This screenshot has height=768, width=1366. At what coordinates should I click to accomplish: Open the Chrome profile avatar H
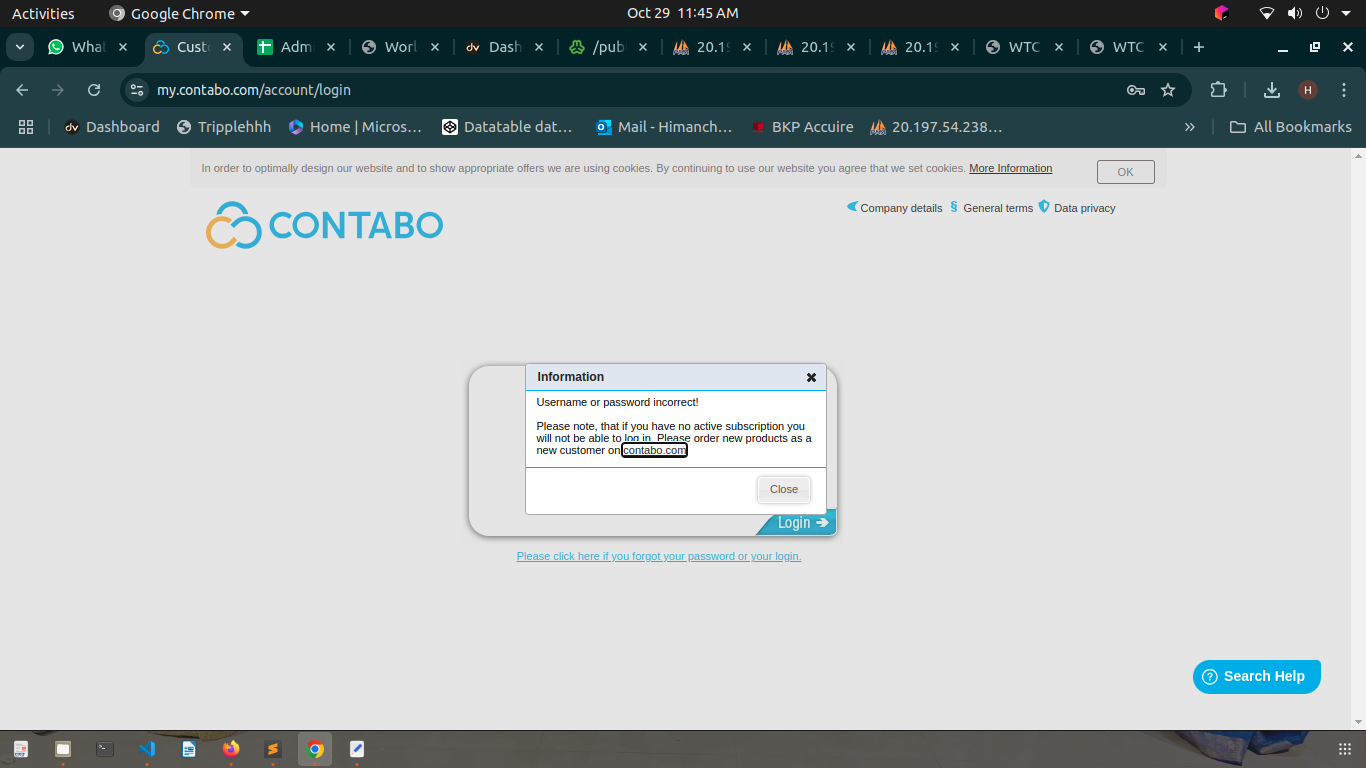tap(1308, 90)
